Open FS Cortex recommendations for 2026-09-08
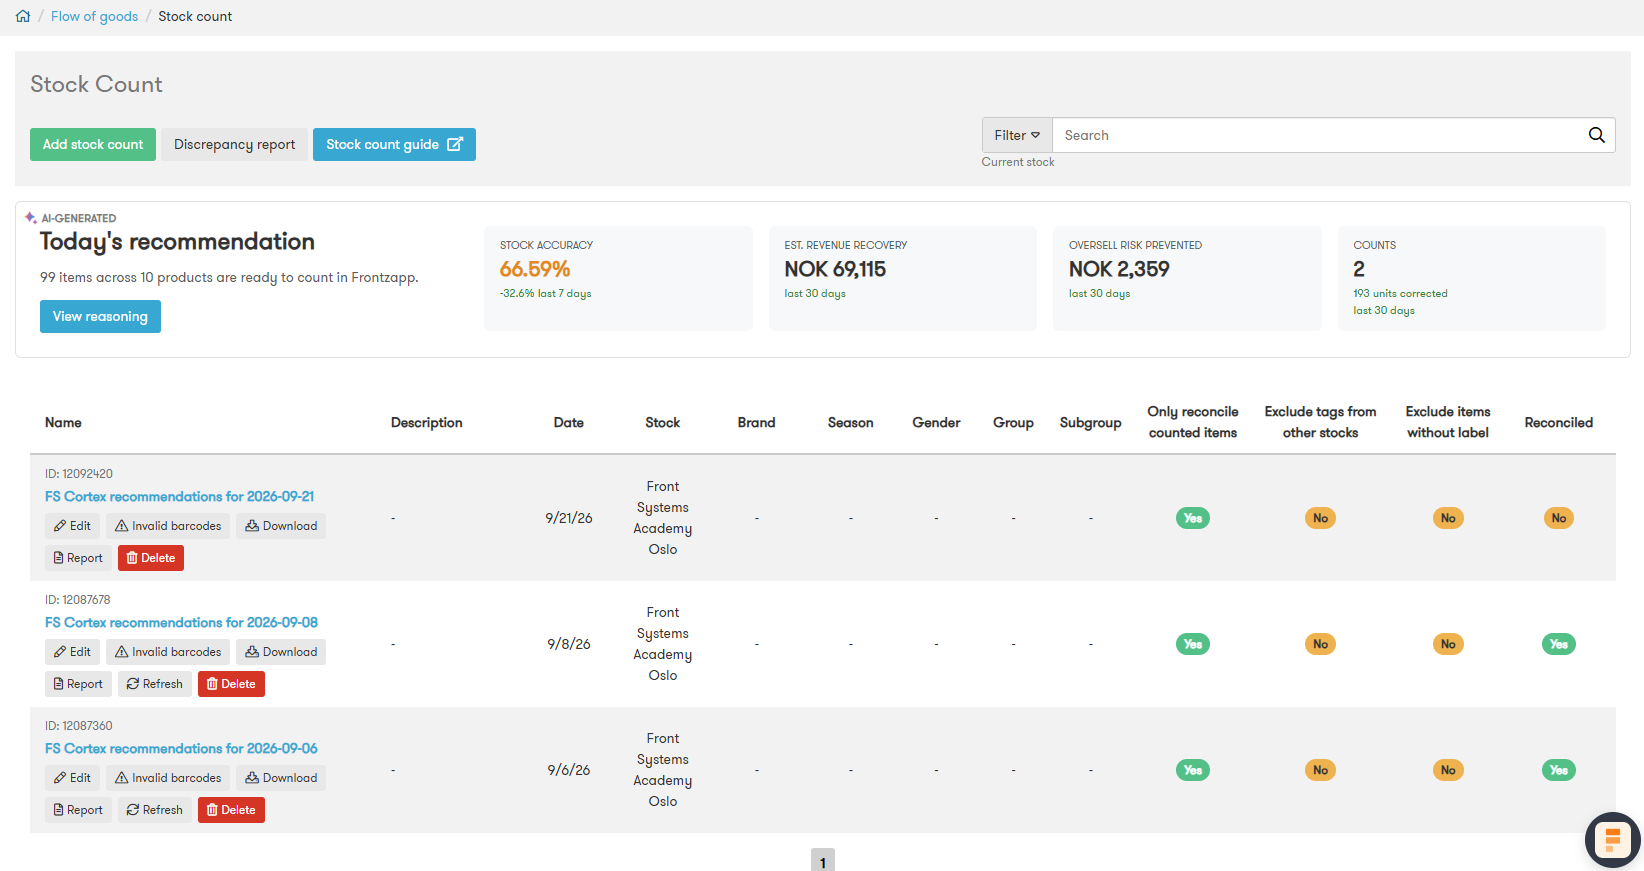 coord(181,622)
